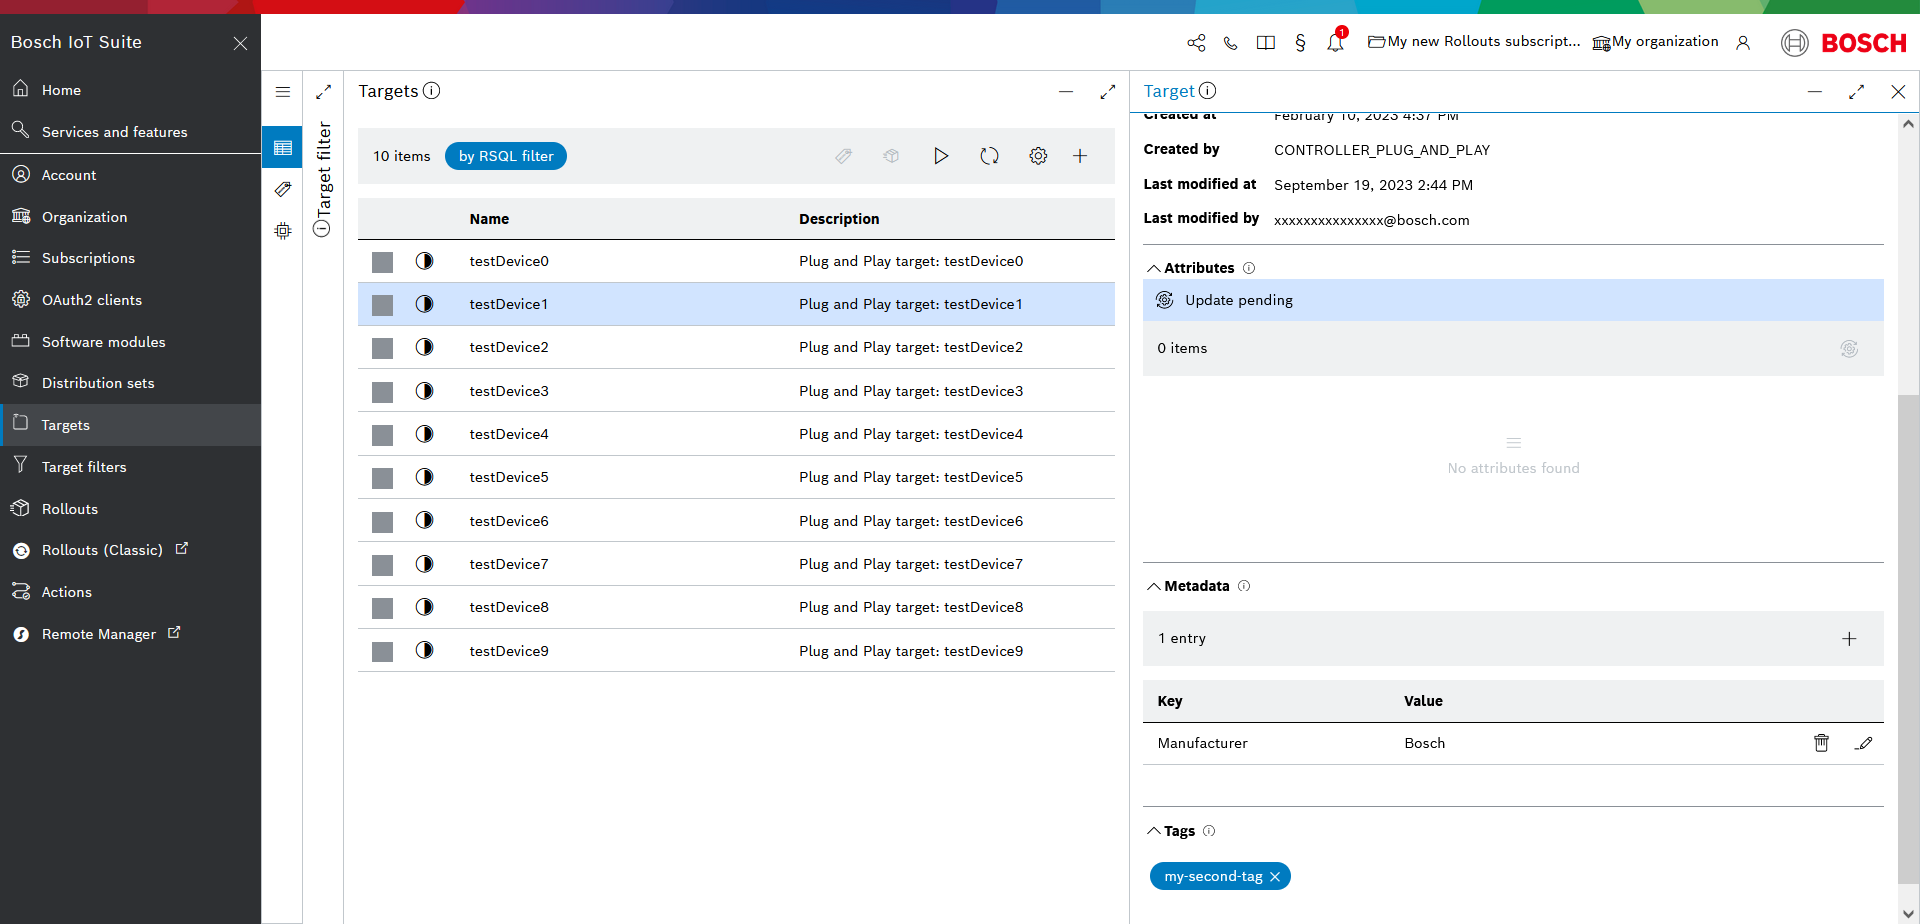The image size is (1920, 924).
Task: Open the Targets table settings gear
Action: pyautogui.click(x=1038, y=156)
